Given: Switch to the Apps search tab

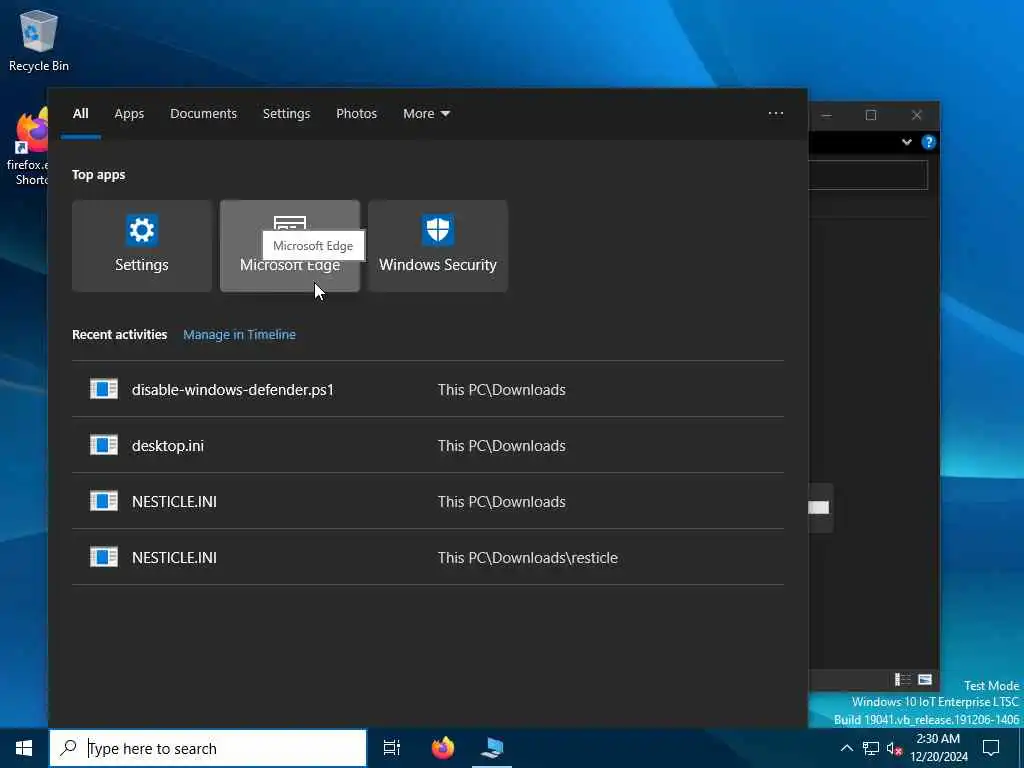Looking at the screenshot, I should point(129,114).
